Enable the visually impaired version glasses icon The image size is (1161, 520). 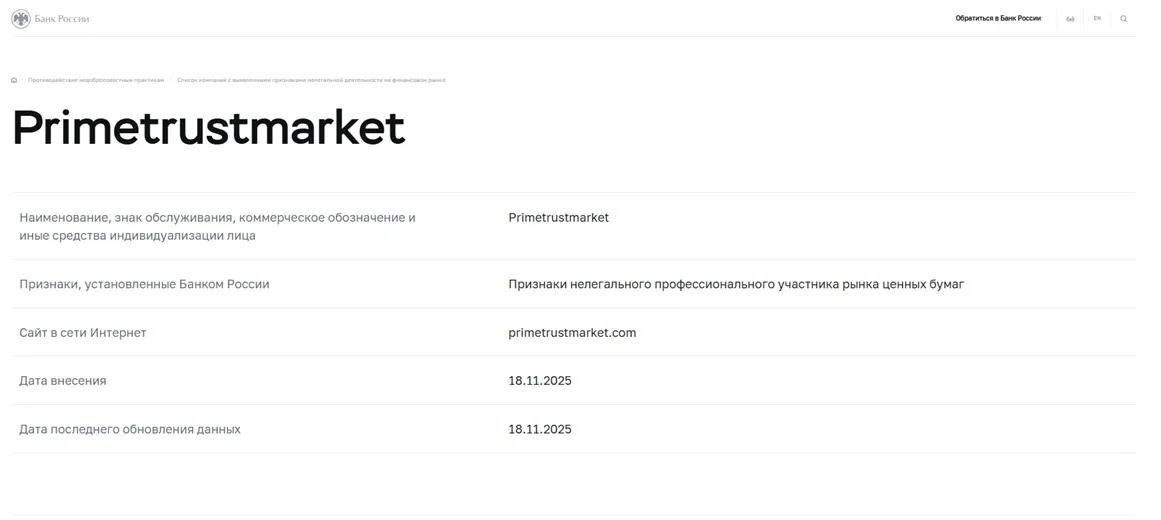click(1070, 19)
